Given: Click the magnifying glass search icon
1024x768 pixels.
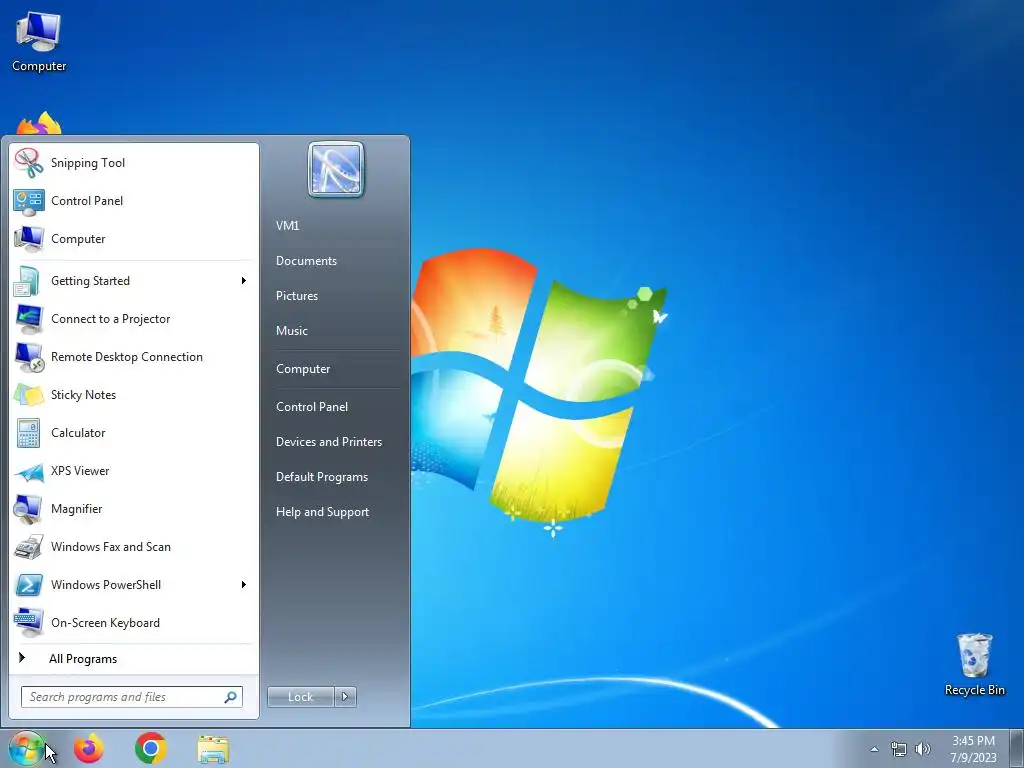Looking at the screenshot, I should tap(230, 697).
